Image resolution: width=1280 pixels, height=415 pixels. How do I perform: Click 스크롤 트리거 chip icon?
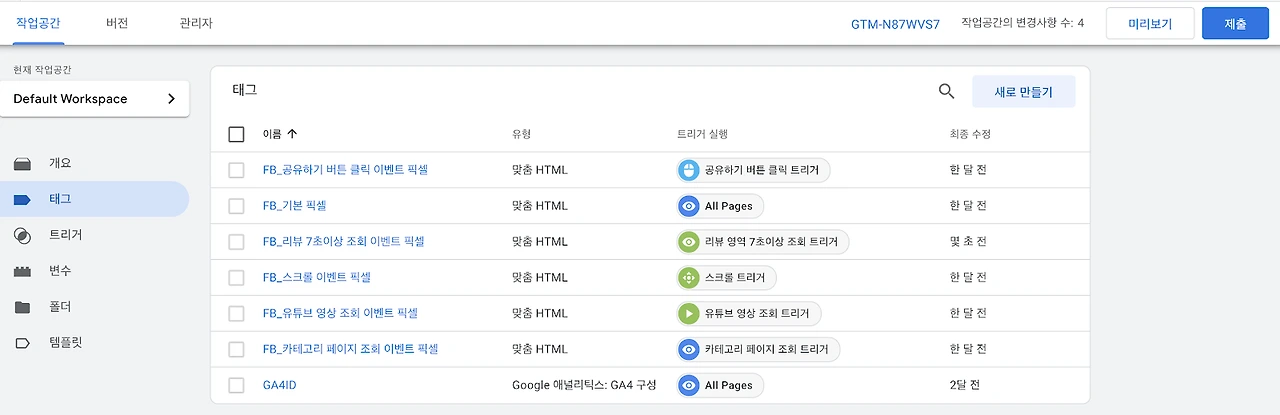pyautogui.click(x=688, y=277)
